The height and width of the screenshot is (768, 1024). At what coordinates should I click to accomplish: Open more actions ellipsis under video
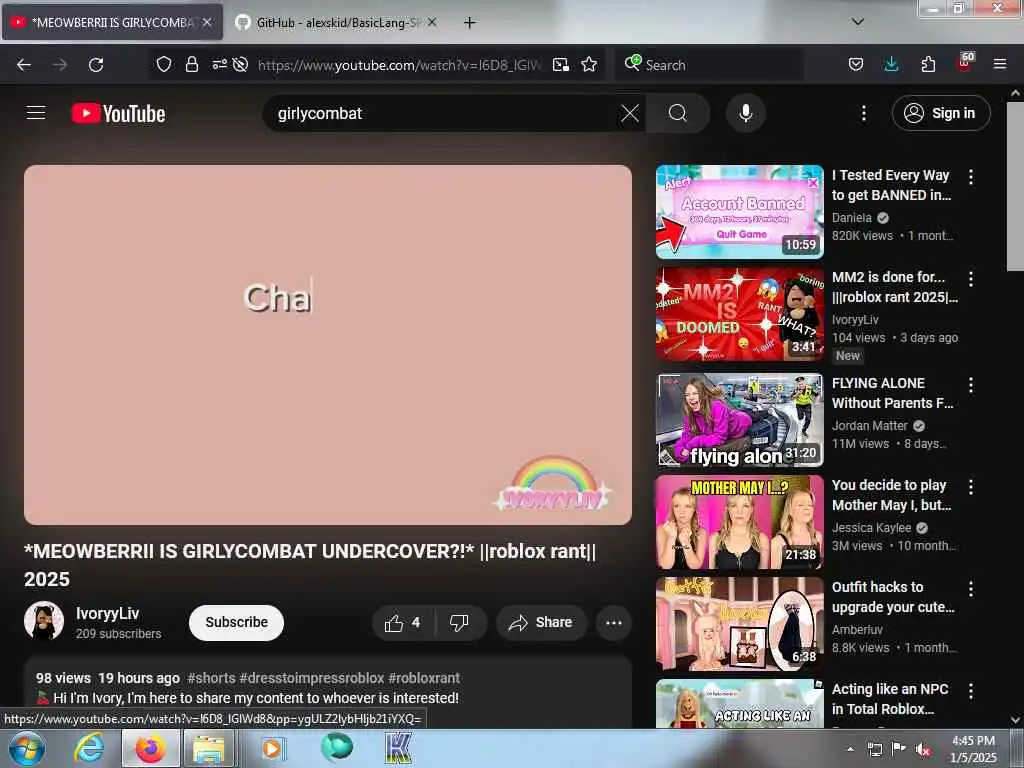613,623
